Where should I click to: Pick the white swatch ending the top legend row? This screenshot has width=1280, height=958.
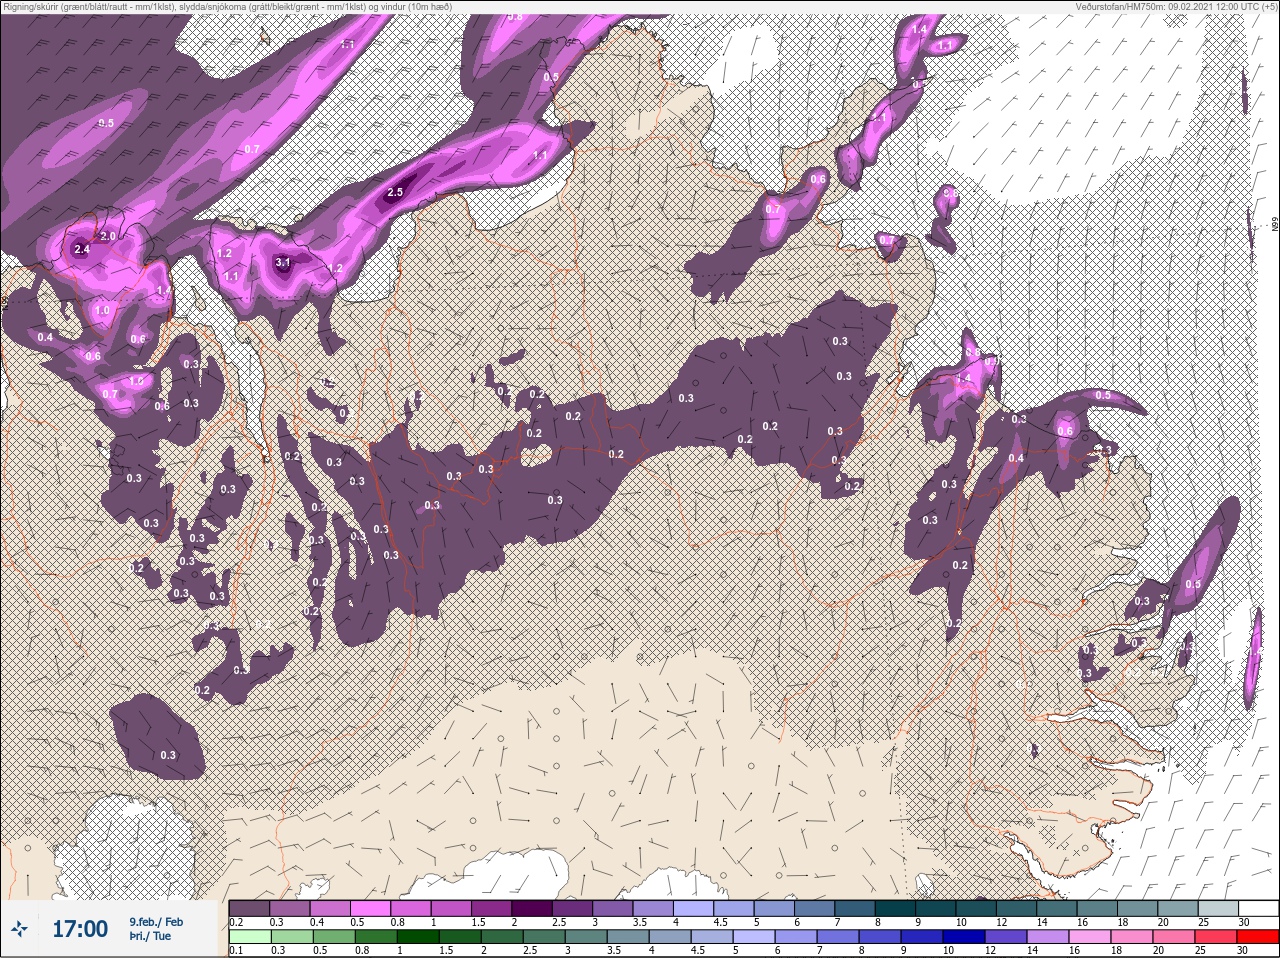pyautogui.click(x=1257, y=908)
